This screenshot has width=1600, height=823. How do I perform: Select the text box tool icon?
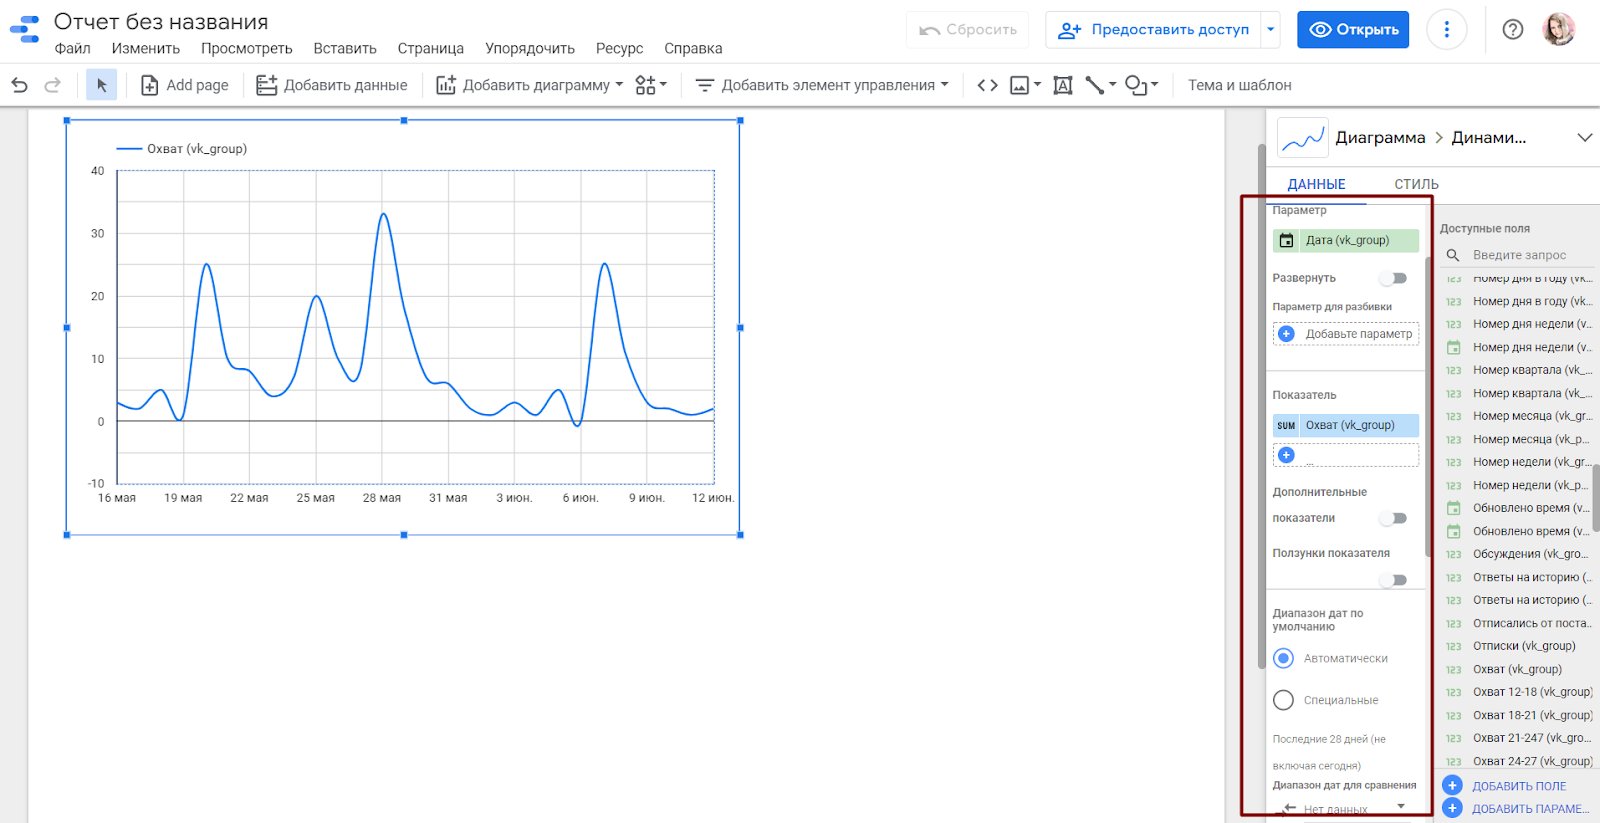click(x=1063, y=85)
